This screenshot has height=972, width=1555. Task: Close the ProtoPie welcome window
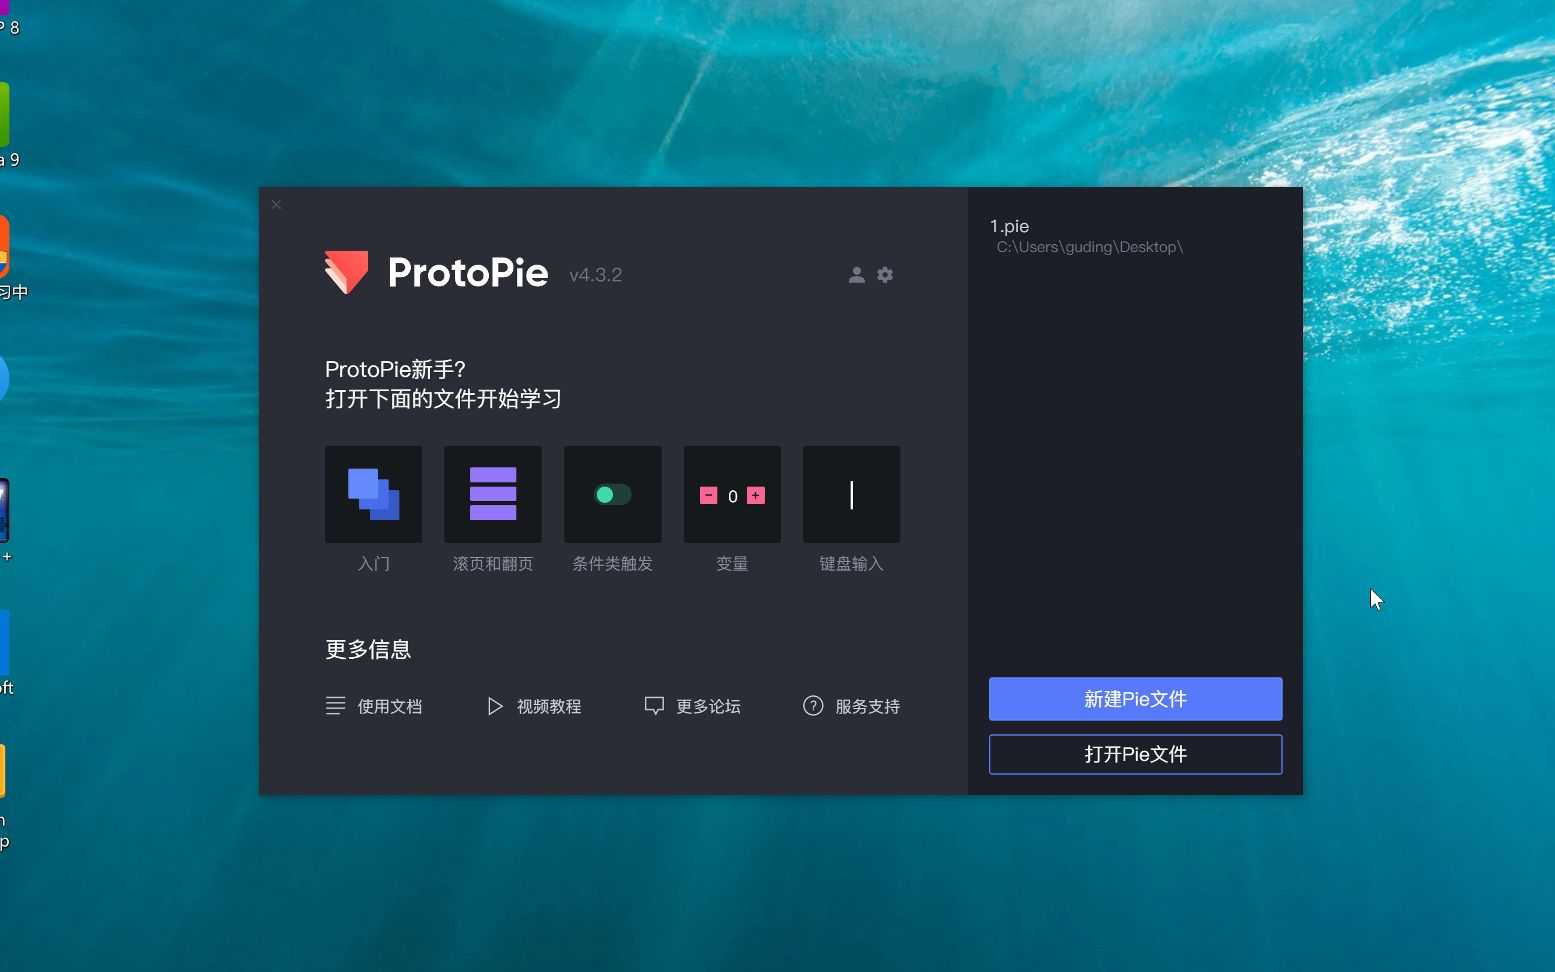click(277, 205)
